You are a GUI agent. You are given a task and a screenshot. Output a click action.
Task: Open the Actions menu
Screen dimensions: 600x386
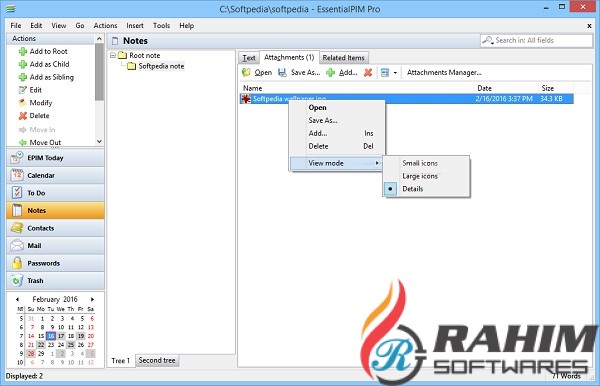coord(105,26)
